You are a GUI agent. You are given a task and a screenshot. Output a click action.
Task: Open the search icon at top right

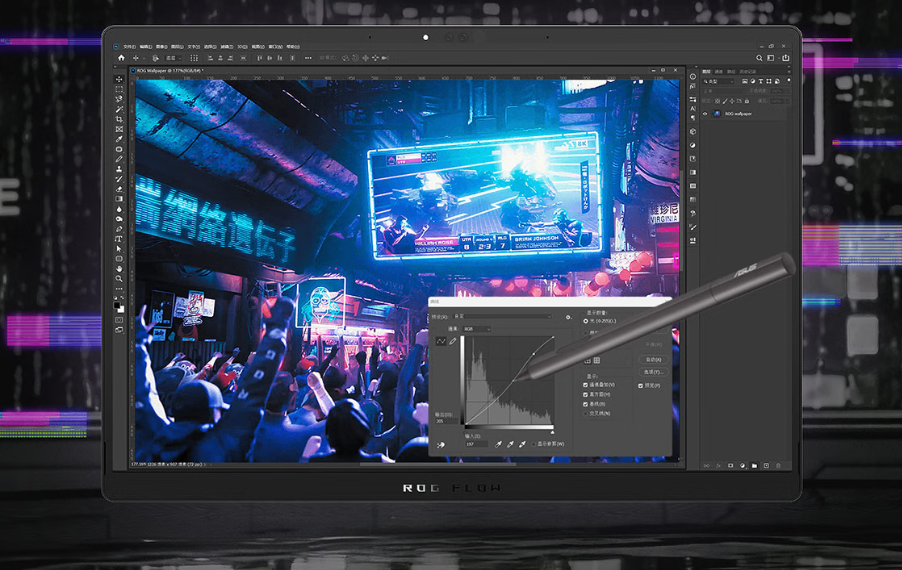[760, 58]
